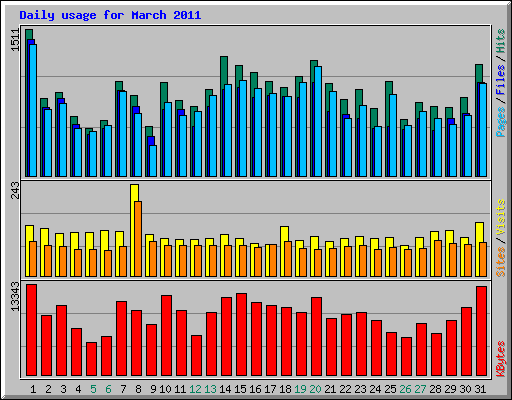This screenshot has height=400, width=512.
Task: Click the cyan pages bar for day 20
Action: point(318,121)
